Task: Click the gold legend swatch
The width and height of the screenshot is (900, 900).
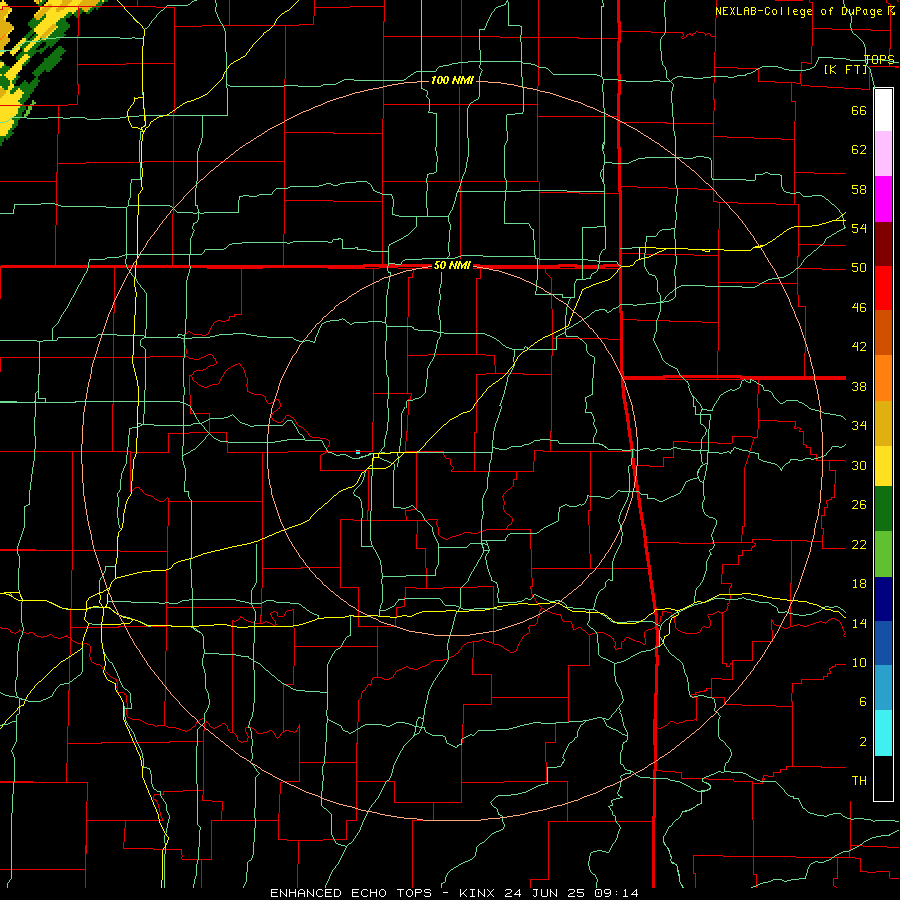Action: click(x=883, y=423)
